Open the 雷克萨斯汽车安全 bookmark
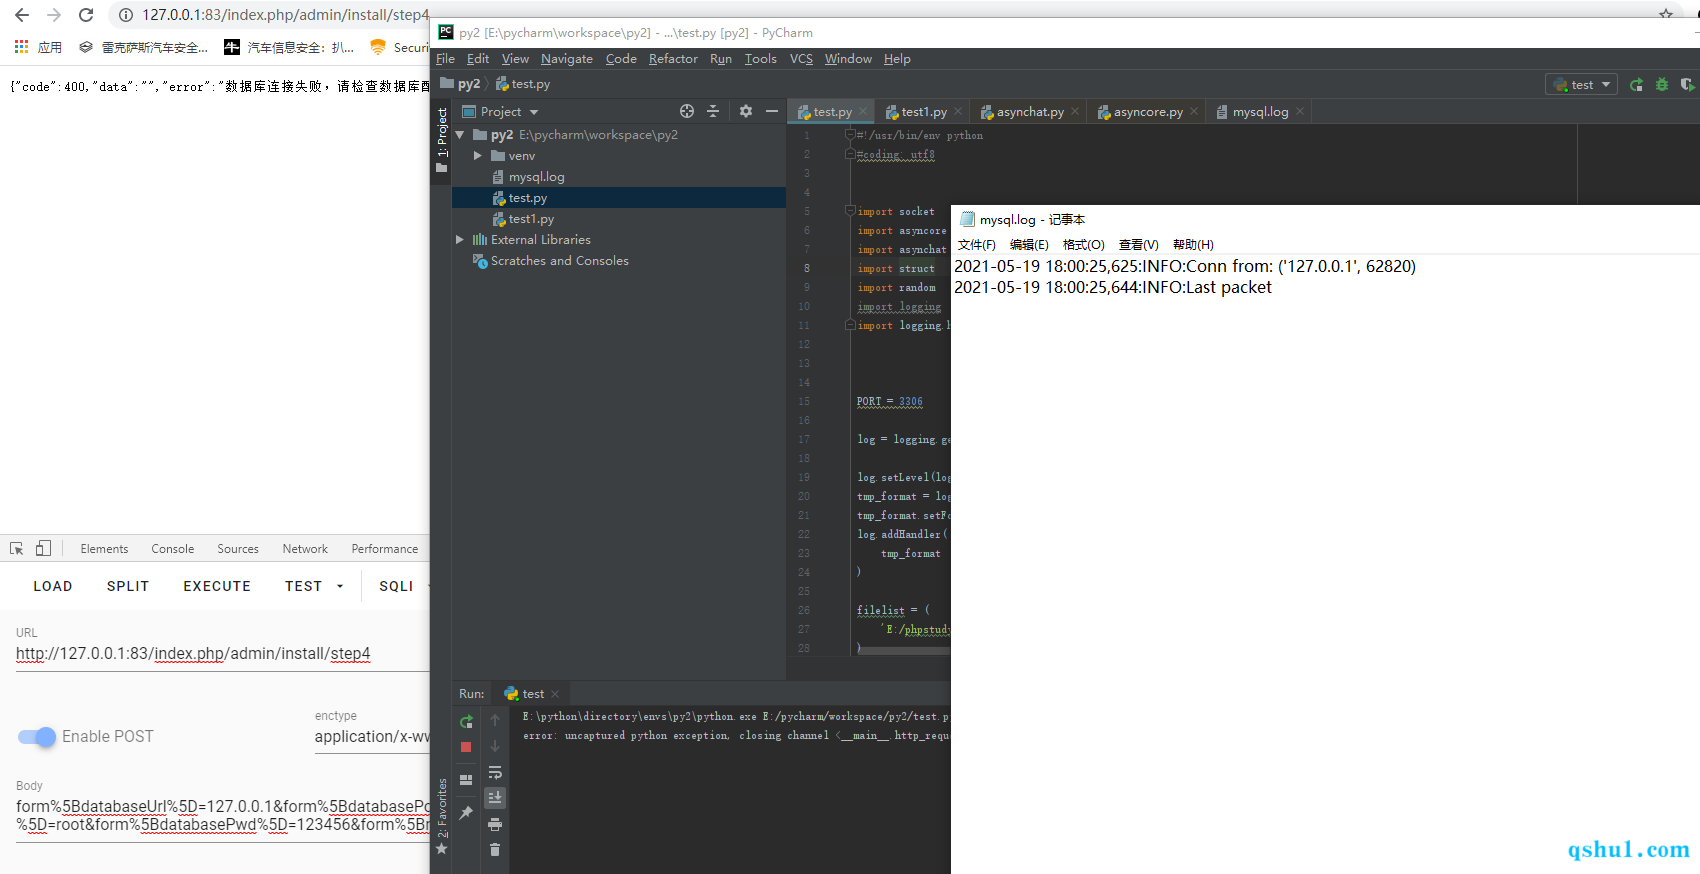This screenshot has height=874, width=1700. pos(143,47)
